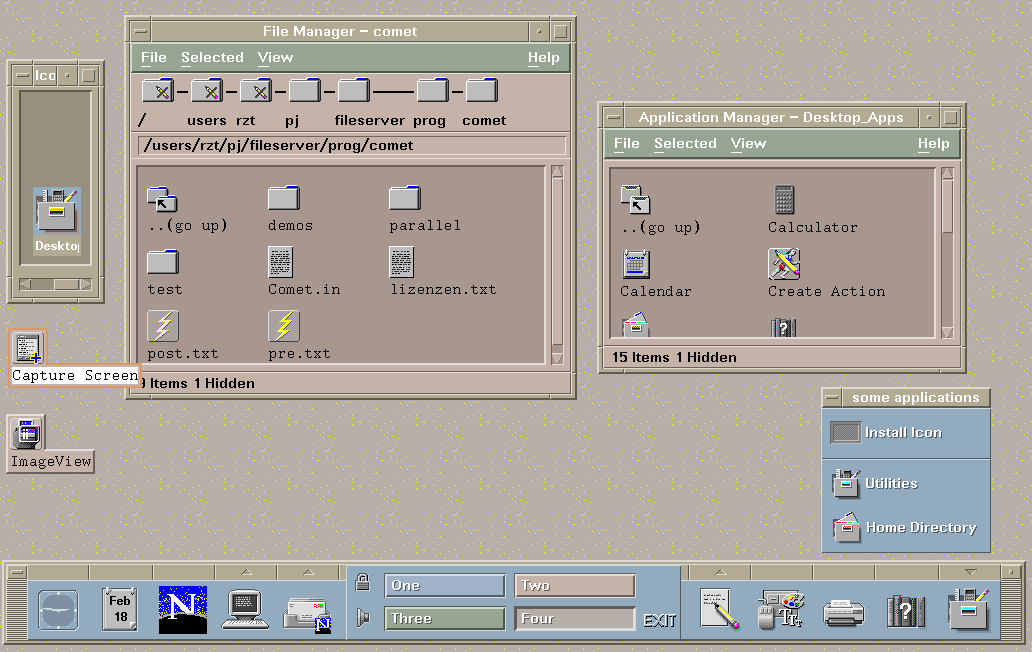1032x652 pixels.
Task: Click the printer icon in front panel
Action: click(843, 611)
